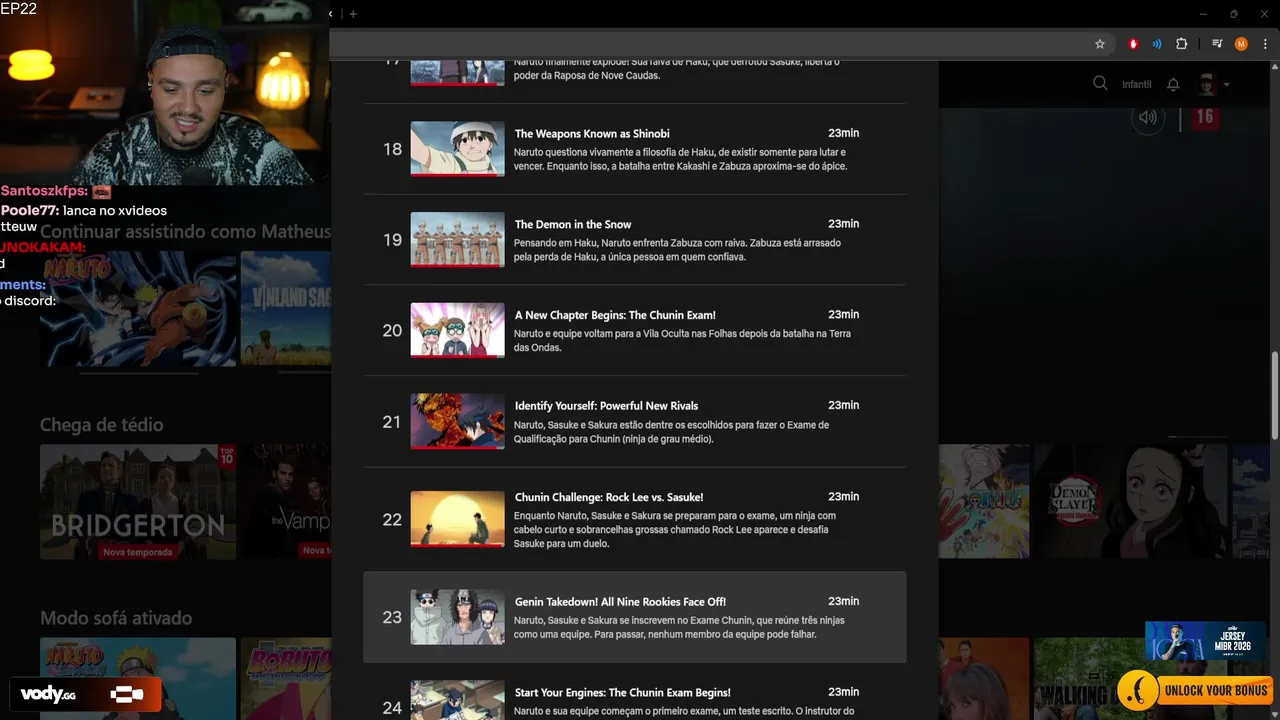
Task: Play episode 23 thumbnail
Action: coord(457,617)
